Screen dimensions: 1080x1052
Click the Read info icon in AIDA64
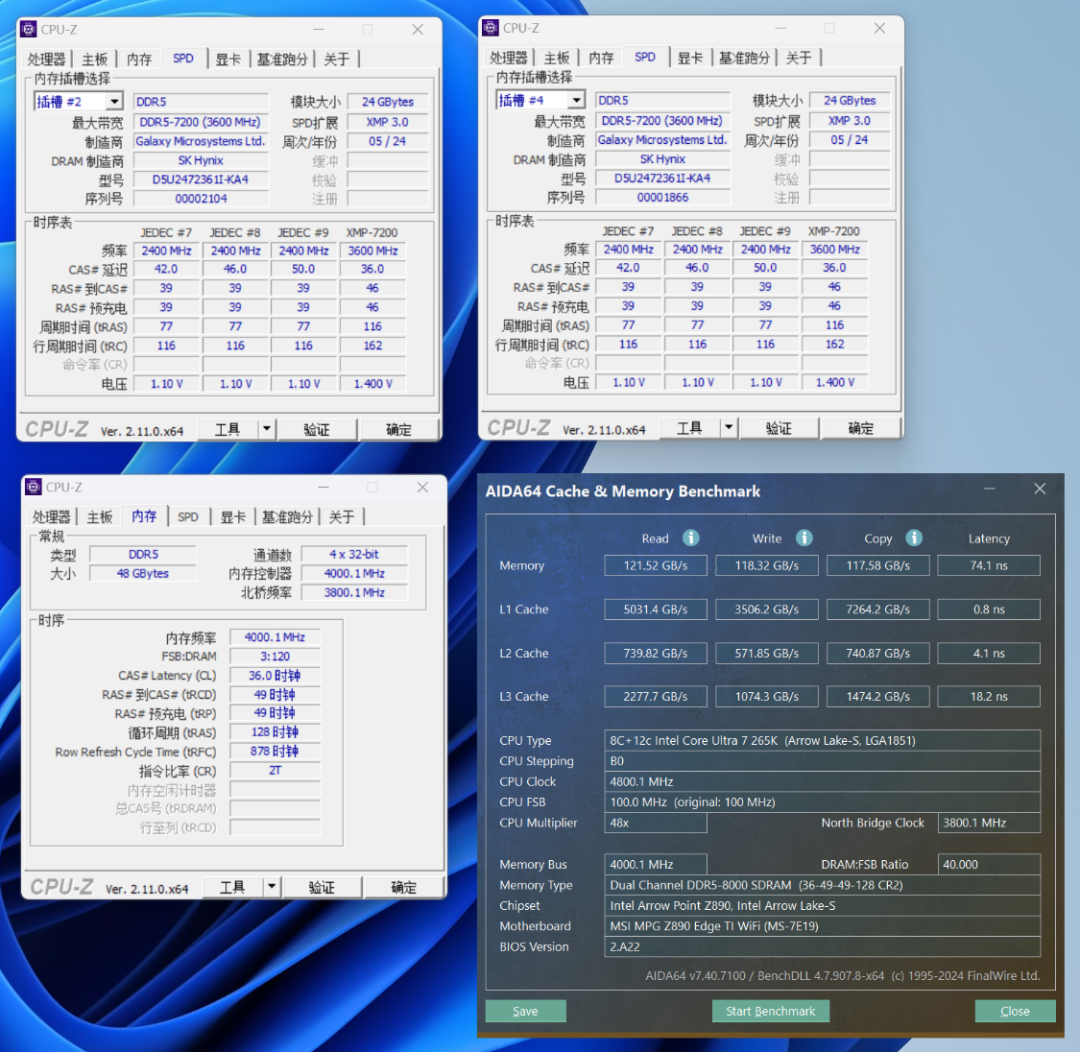click(691, 538)
